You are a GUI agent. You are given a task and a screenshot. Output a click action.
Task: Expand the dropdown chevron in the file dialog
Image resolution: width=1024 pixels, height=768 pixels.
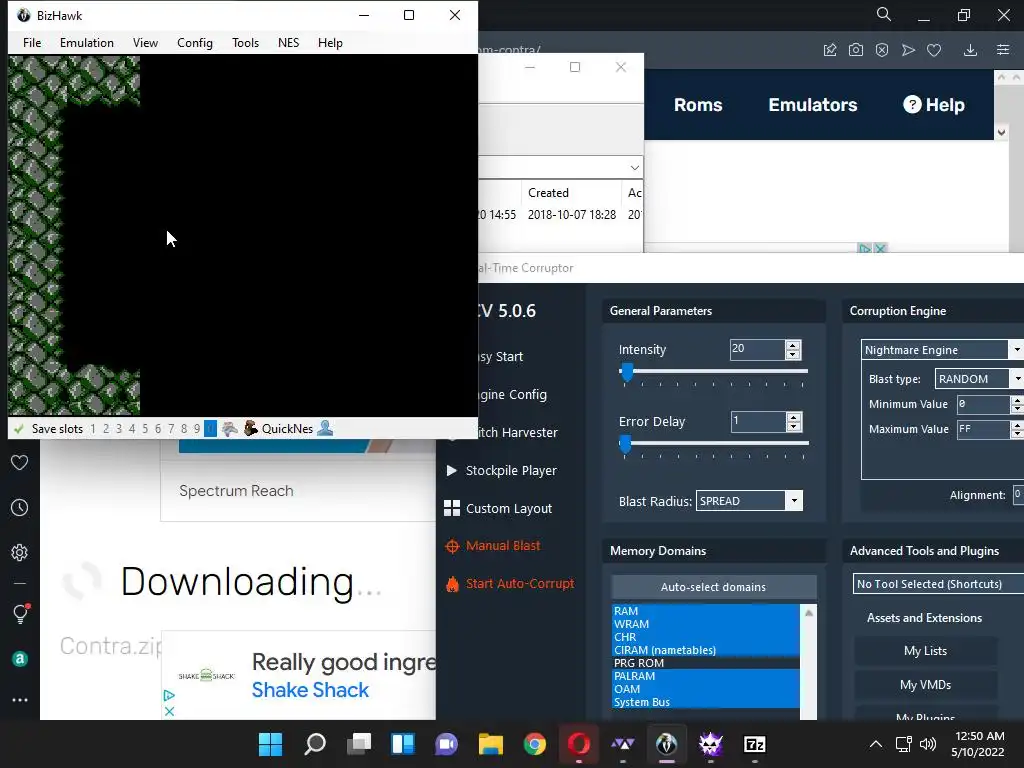[x=634, y=168]
